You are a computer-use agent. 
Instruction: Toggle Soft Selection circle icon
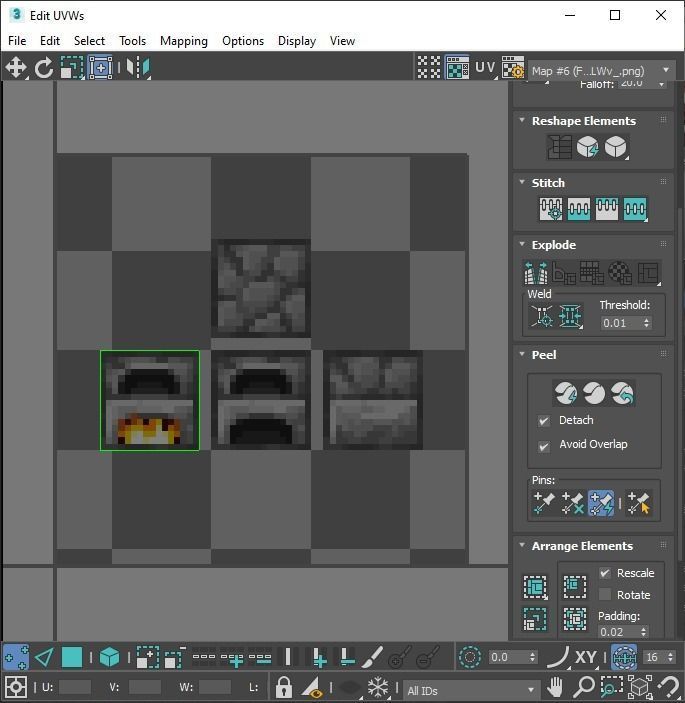click(469, 657)
